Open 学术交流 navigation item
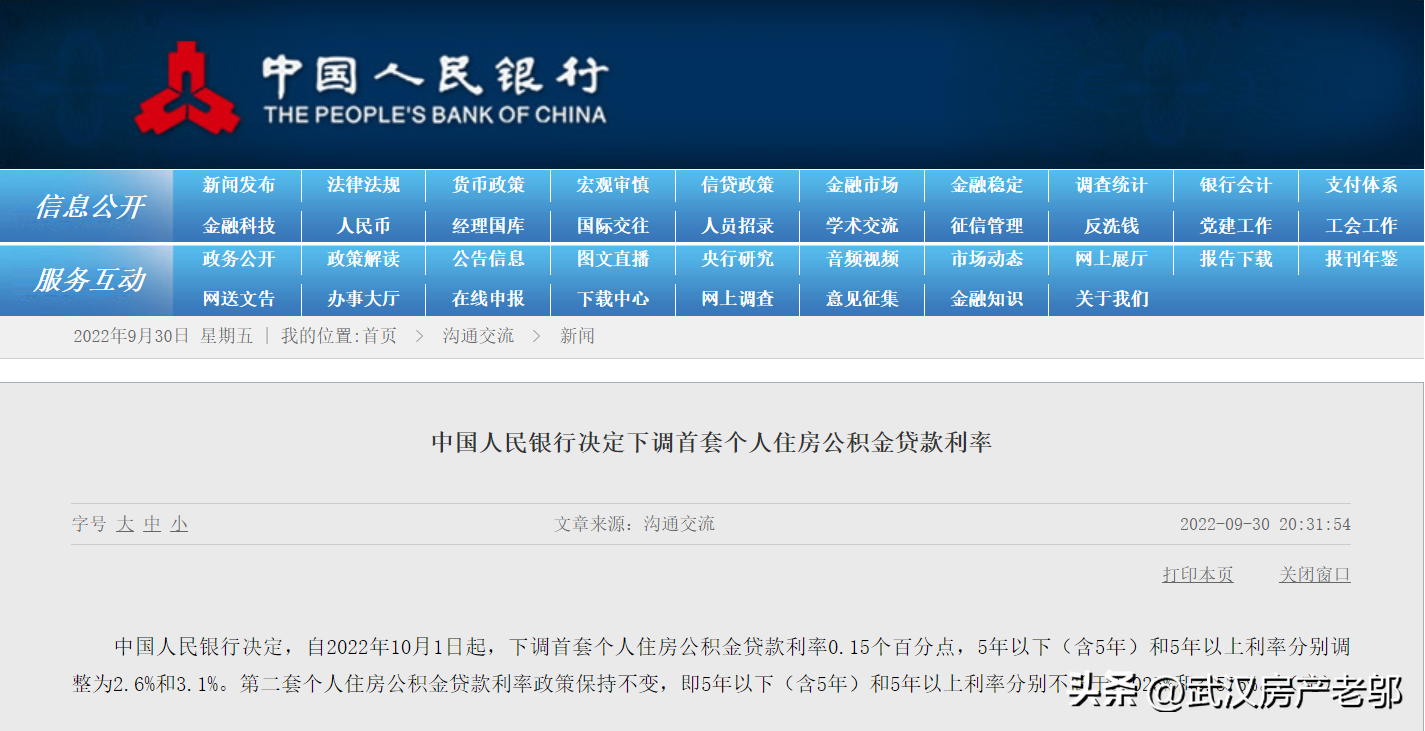The height and width of the screenshot is (731, 1425). click(862, 226)
